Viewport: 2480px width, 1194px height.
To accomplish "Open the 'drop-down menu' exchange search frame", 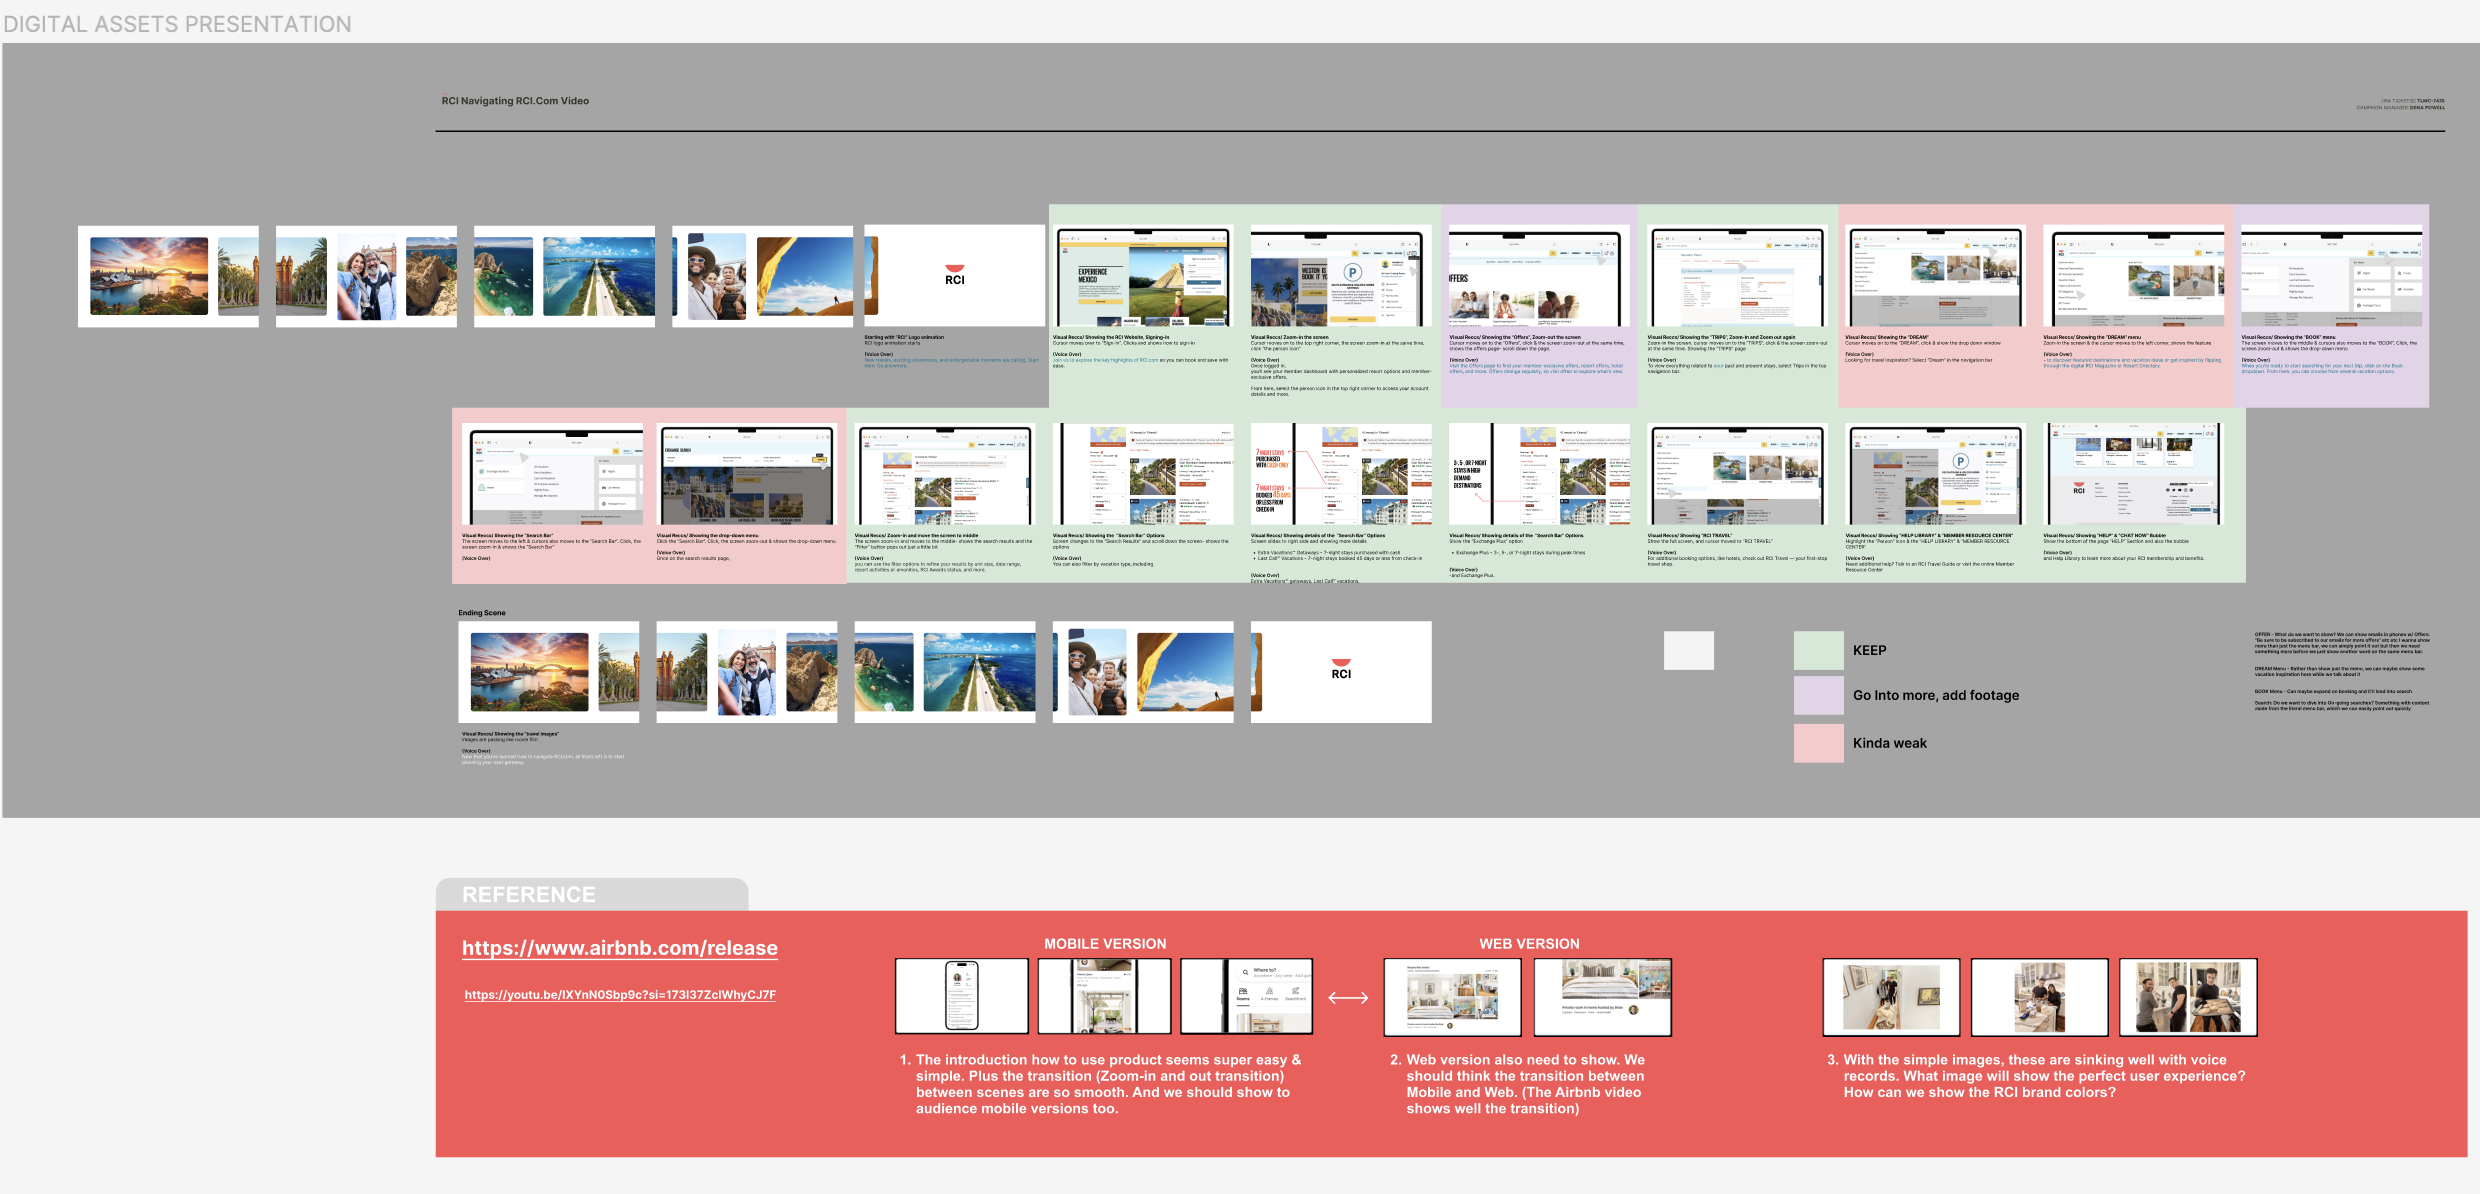I will (747, 475).
